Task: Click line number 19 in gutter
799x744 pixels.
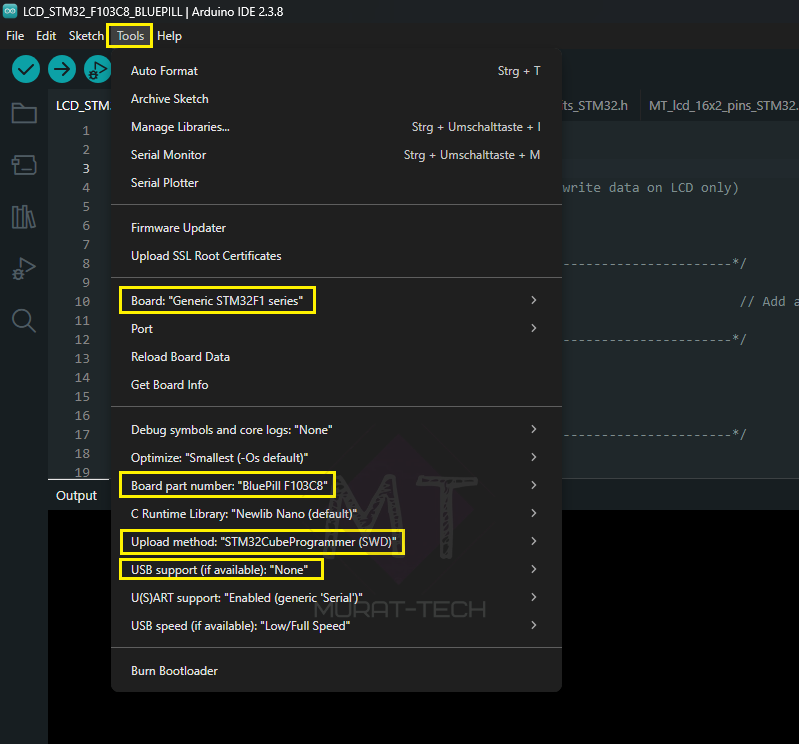Action: 82,472
